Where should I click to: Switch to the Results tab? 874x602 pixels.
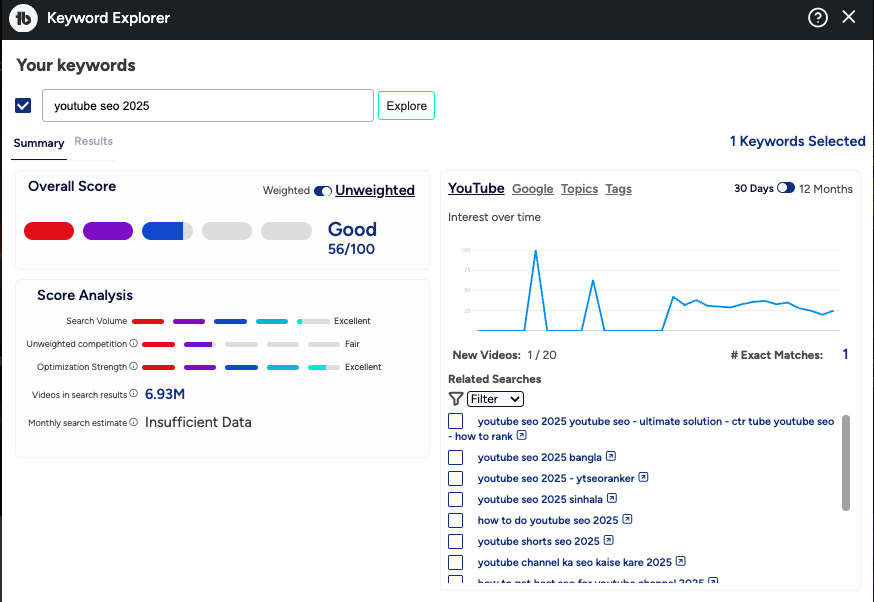94,141
